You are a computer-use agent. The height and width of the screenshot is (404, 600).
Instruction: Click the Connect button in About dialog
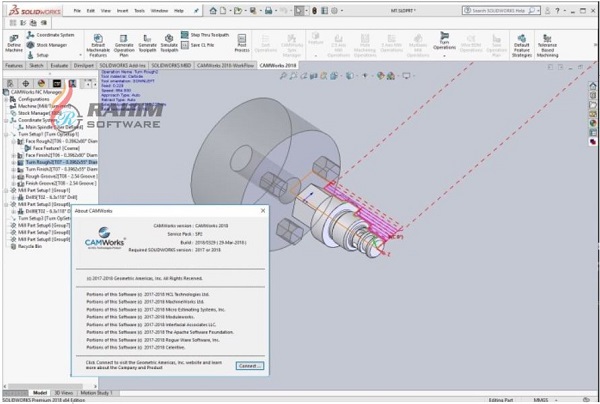[x=250, y=366]
